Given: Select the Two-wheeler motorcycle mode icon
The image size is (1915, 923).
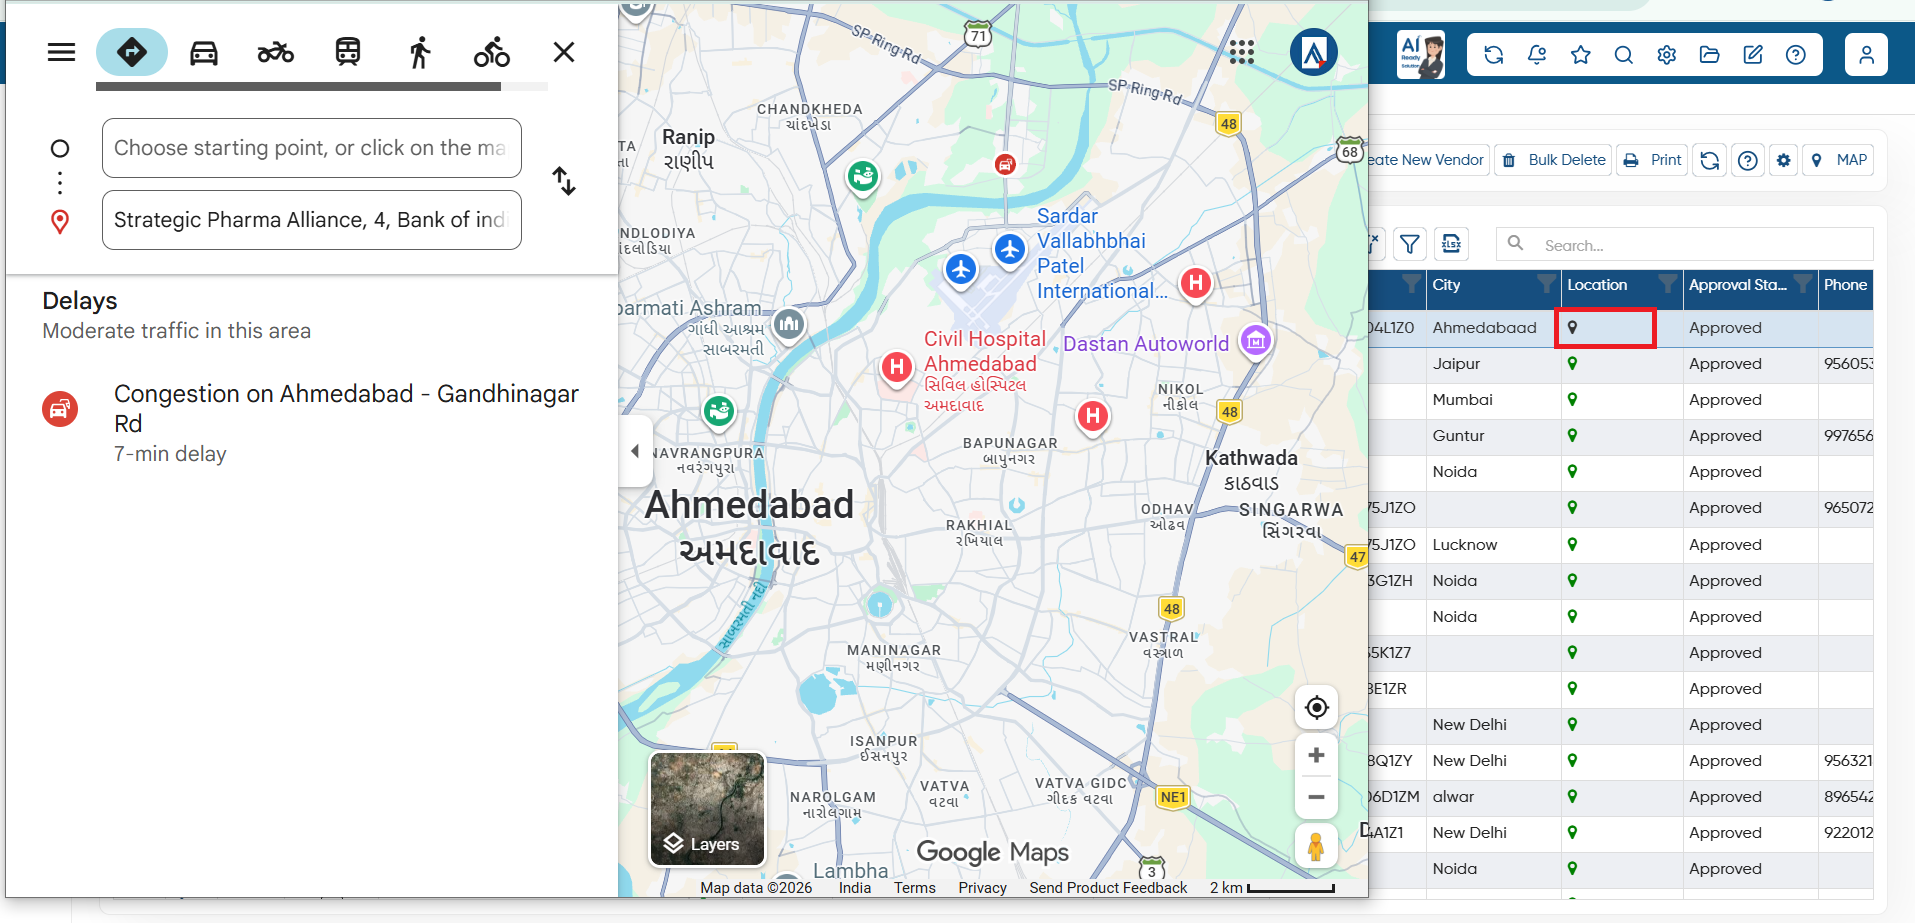Looking at the screenshot, I should click(276, 52).
